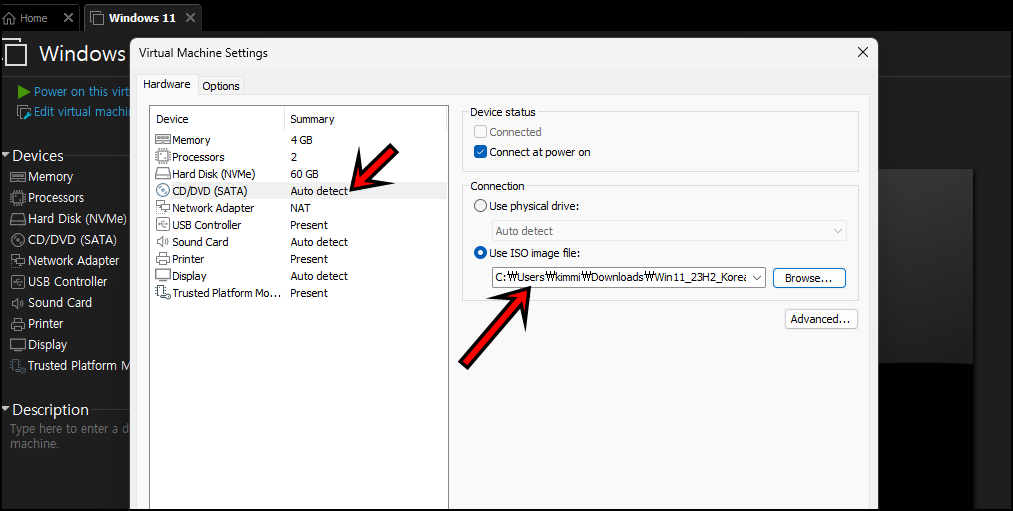Collapse the Description section in the VM summary
Screen dimensions: 1013x511
(x=6, y=410)
